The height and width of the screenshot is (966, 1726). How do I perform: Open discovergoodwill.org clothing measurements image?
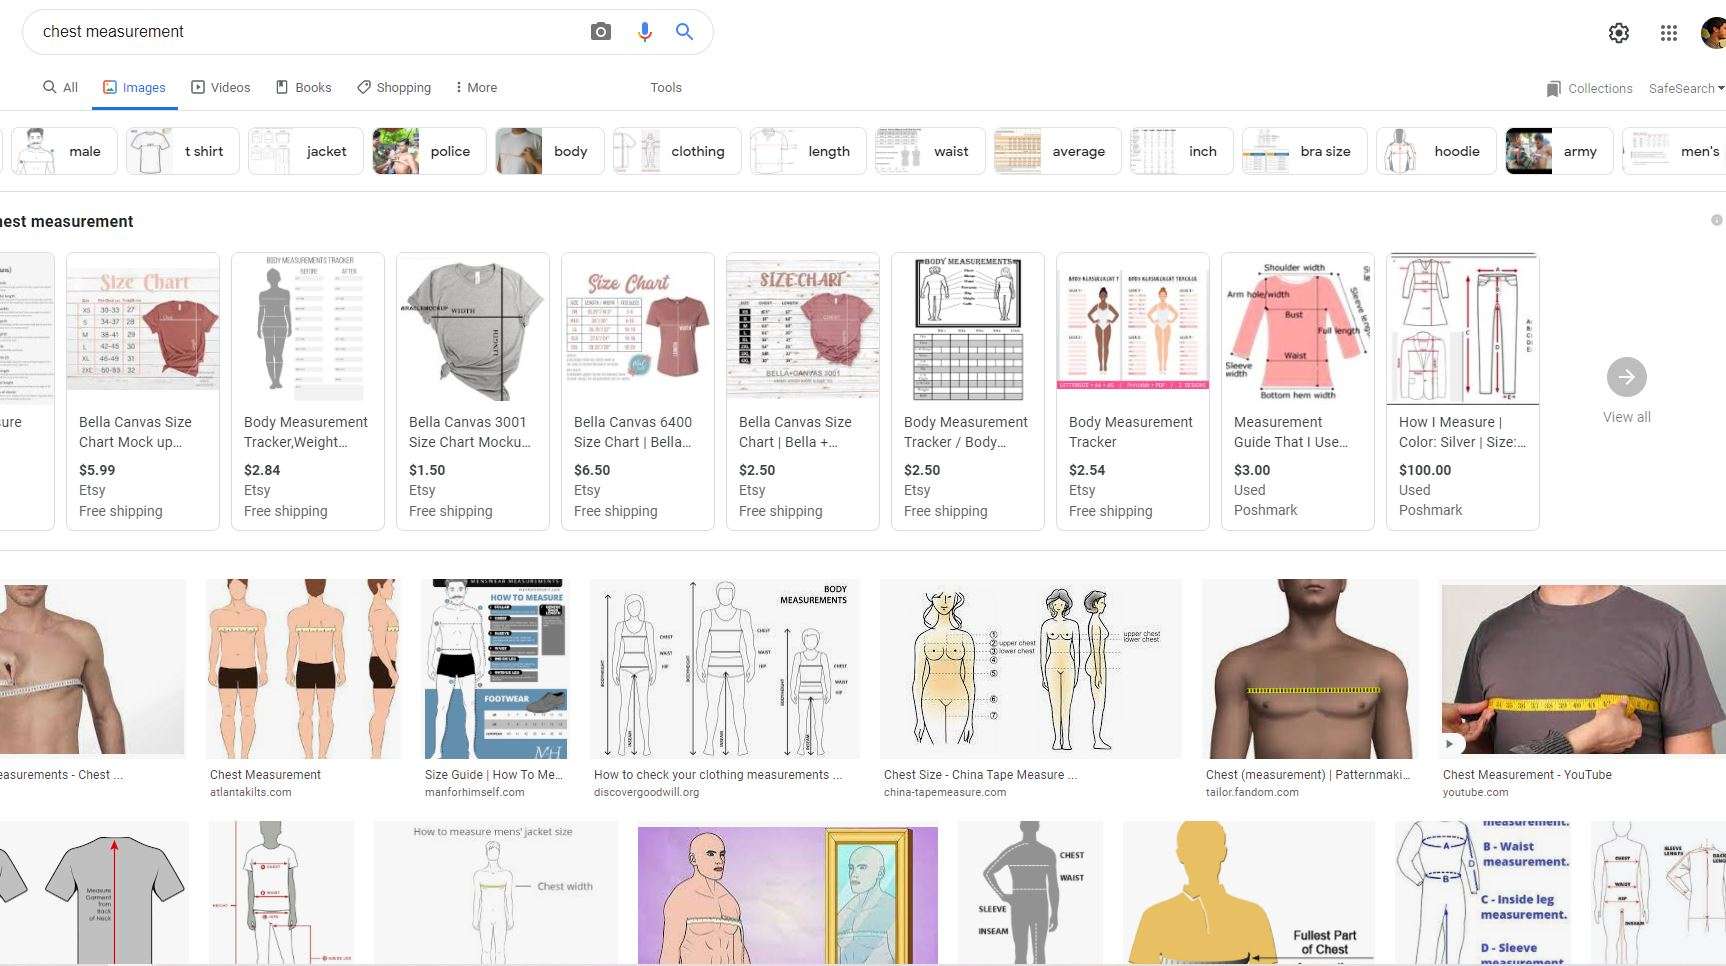point(725,669)
